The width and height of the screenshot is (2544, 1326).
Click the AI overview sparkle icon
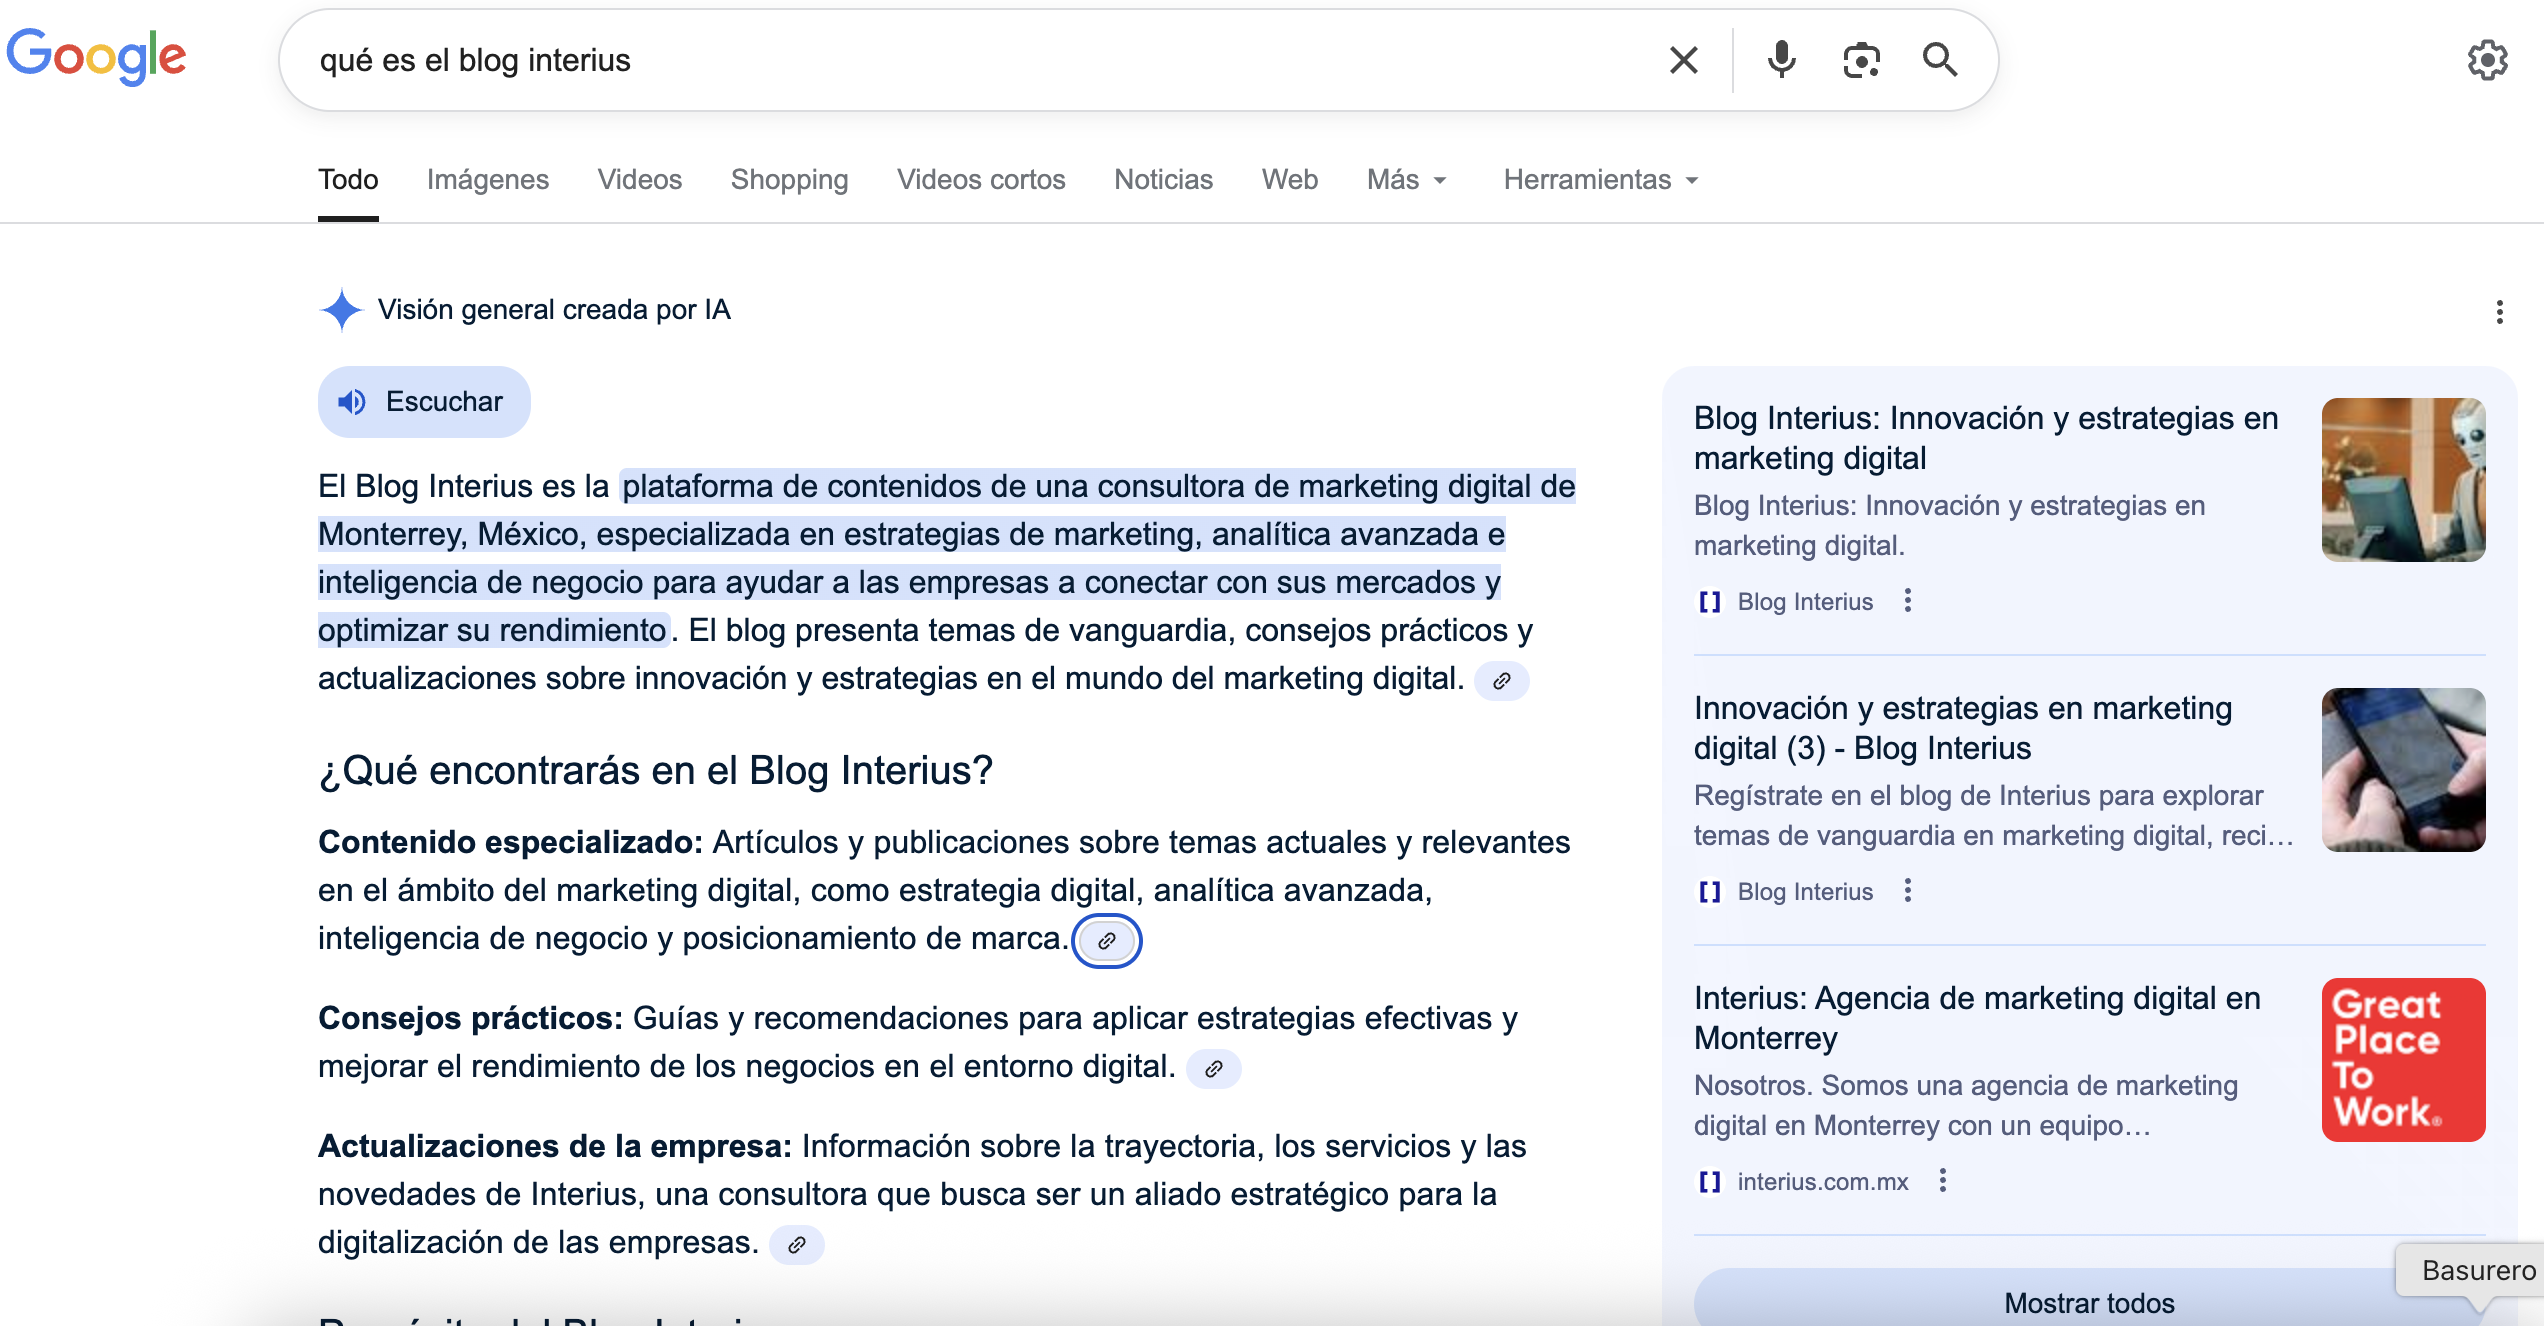coord(340,310)
